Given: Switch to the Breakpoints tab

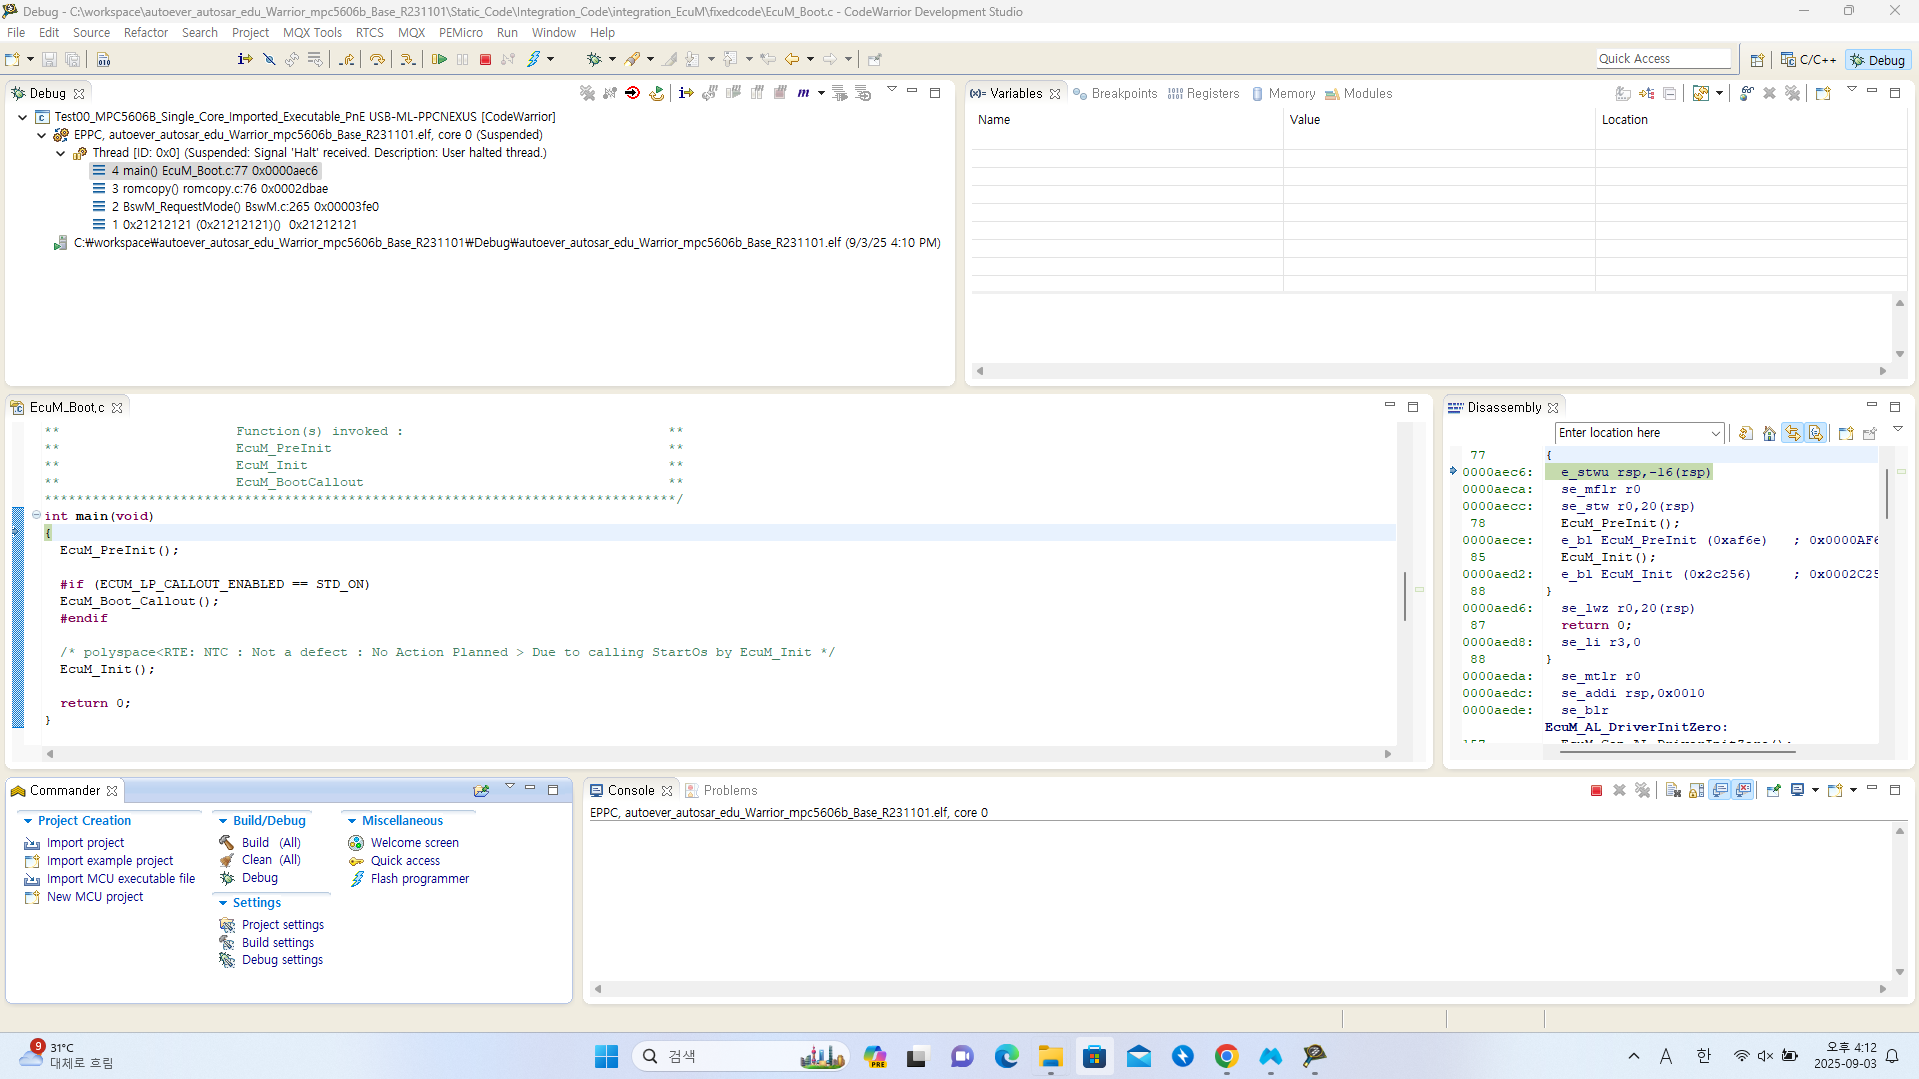Looking at the screenshot, I should point(1123,93).
